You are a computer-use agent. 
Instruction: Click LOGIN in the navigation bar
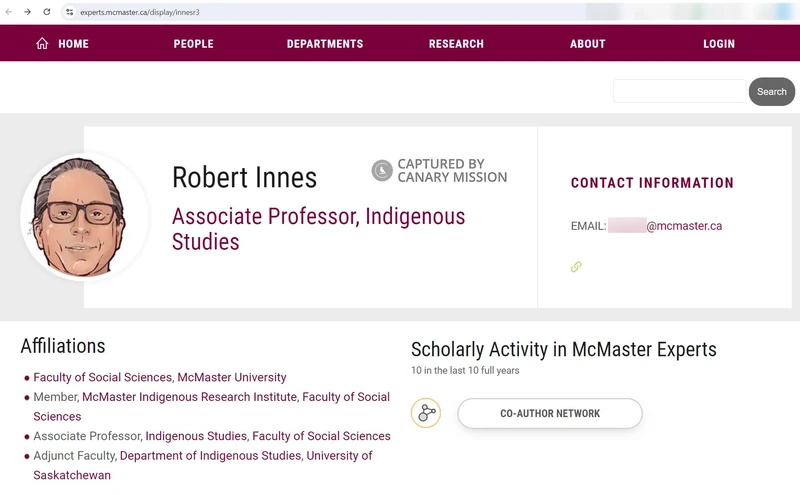719,44
